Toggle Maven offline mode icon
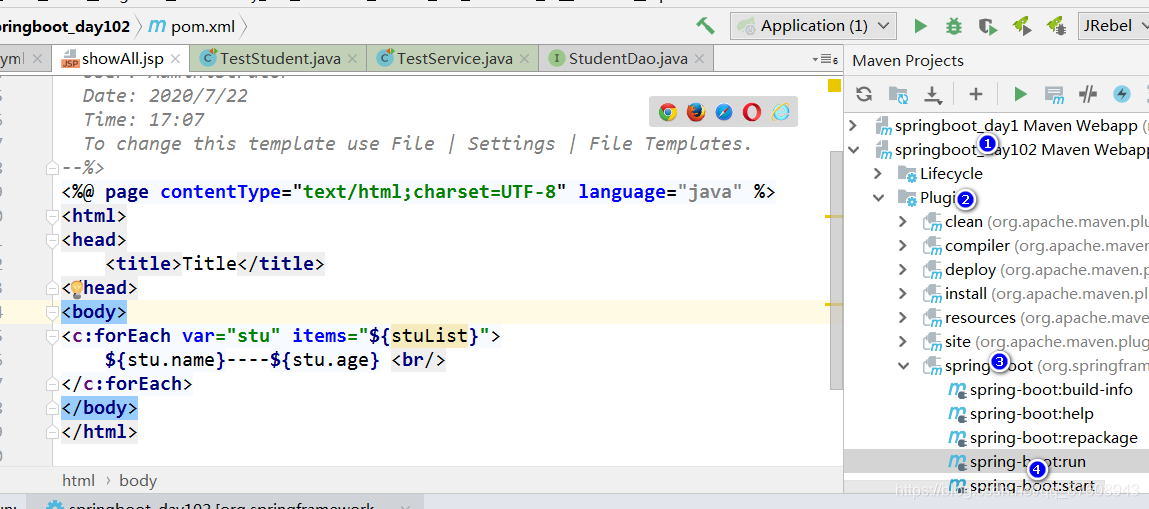Screen dimensions: 1149x509 point(1088,94)
